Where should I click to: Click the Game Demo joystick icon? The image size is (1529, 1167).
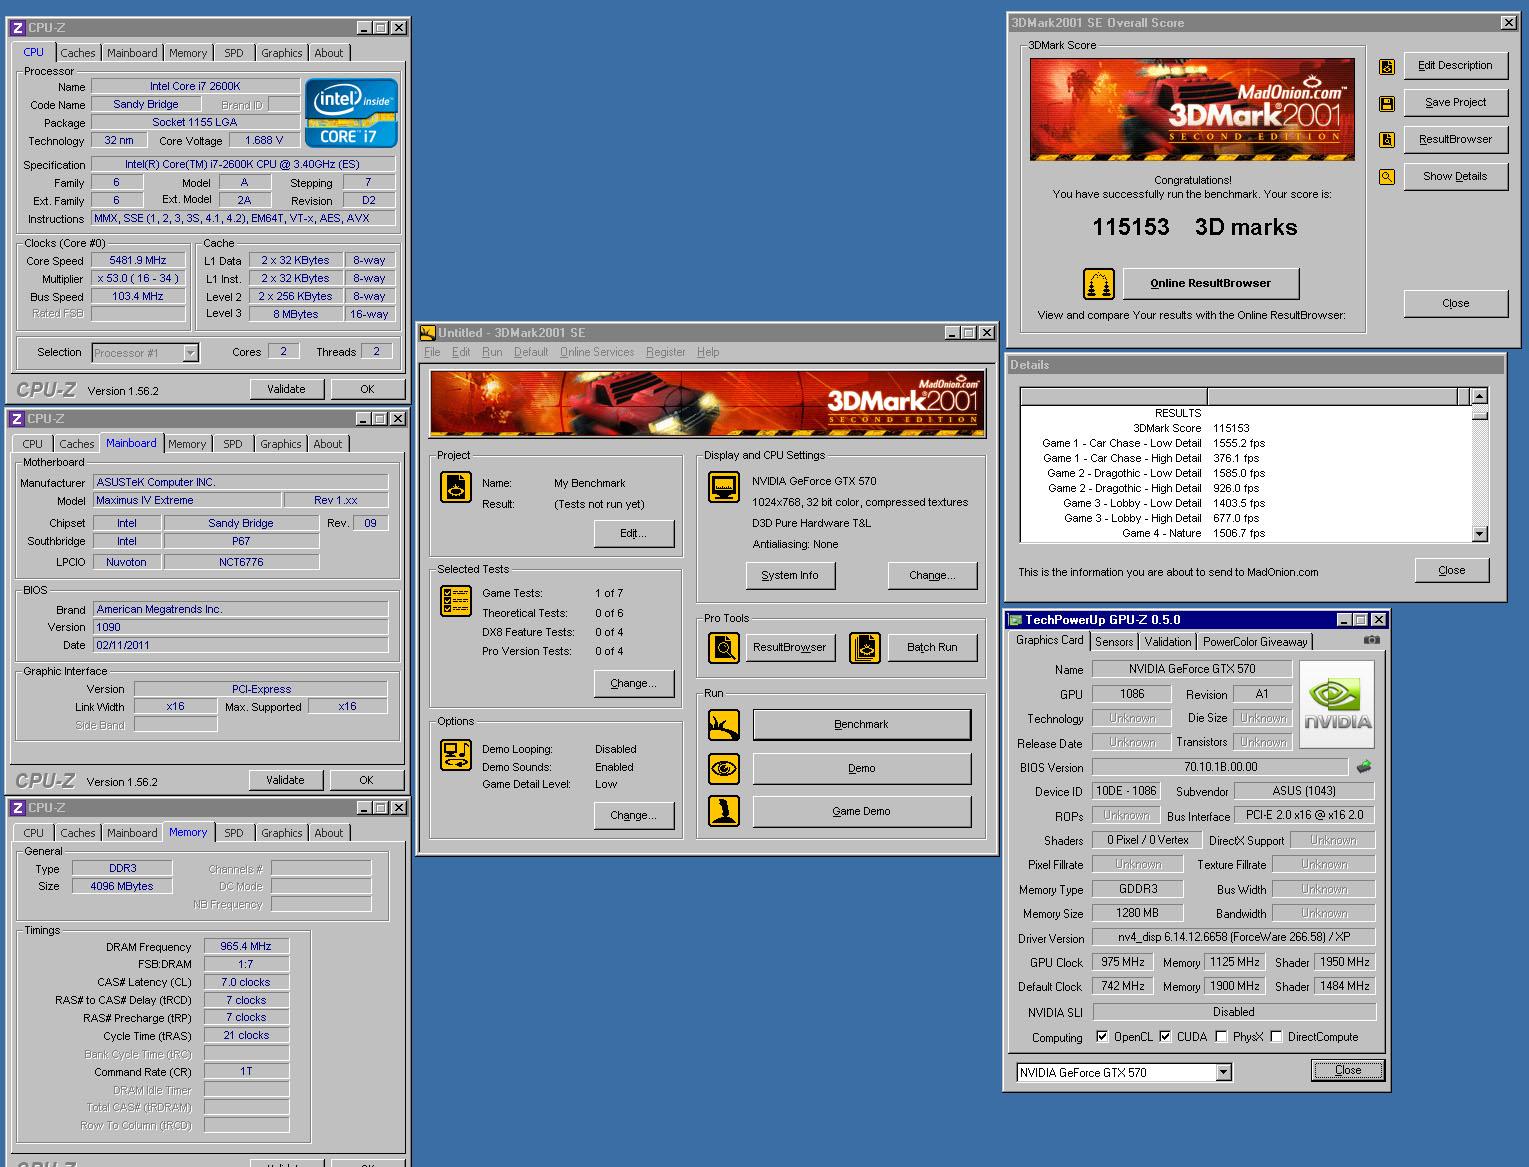pos(724,811)
